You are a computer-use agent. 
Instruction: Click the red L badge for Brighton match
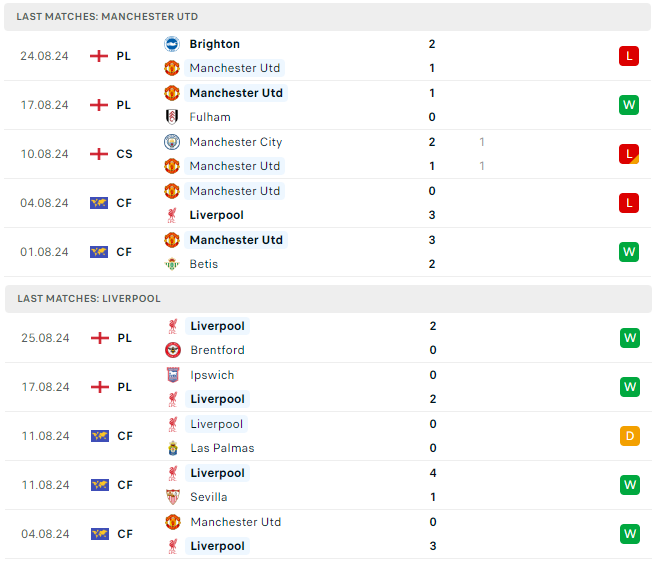tap(628, 56)
